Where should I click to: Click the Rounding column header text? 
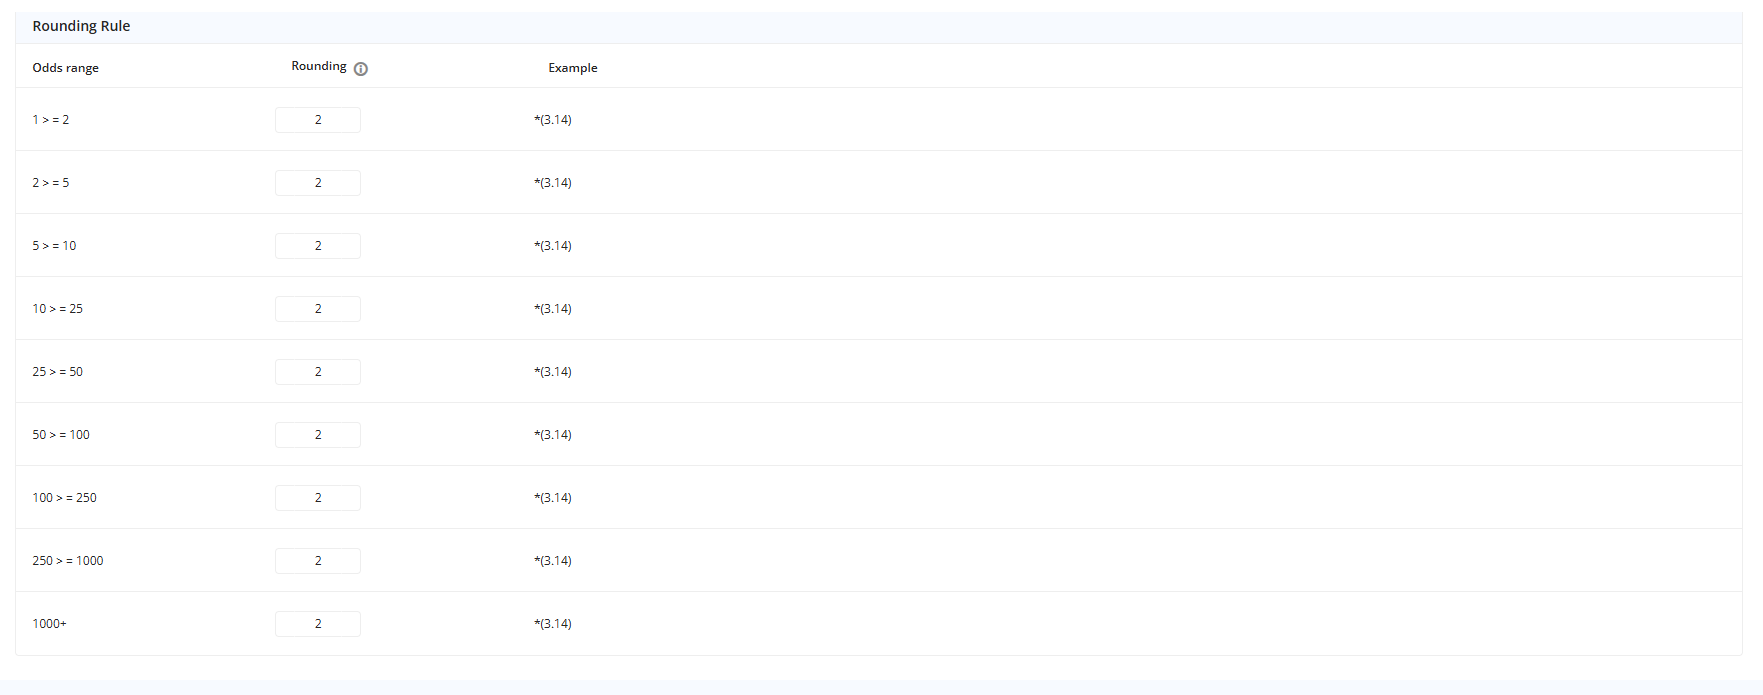[x=318, y=66]
